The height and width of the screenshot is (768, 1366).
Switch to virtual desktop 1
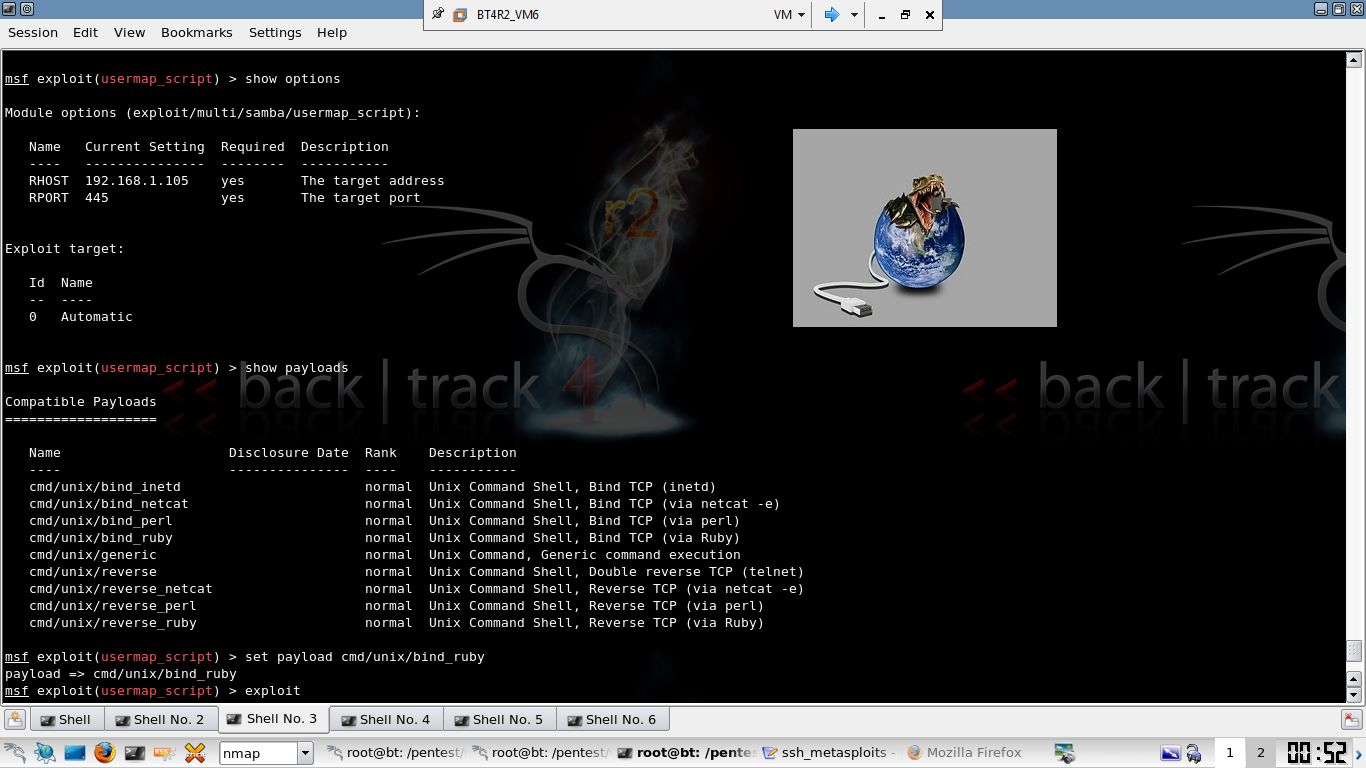(1230, 753)
